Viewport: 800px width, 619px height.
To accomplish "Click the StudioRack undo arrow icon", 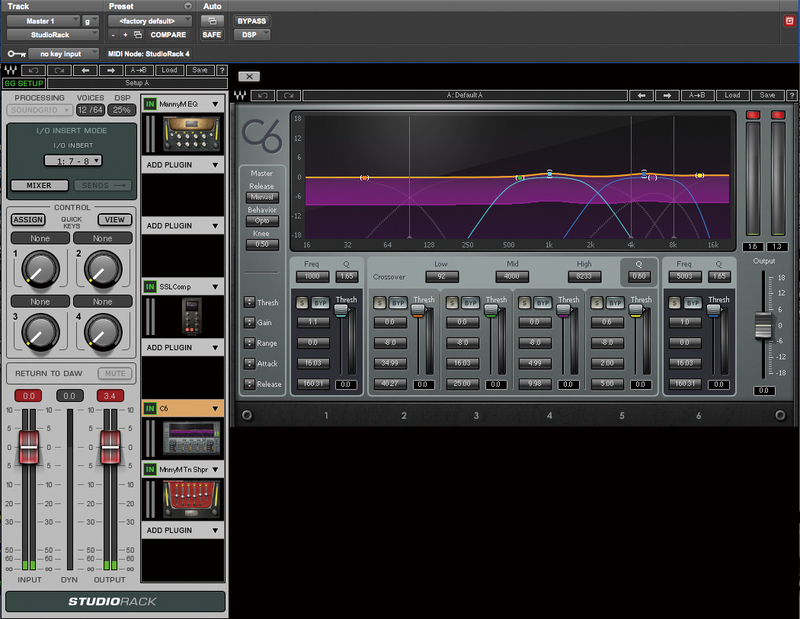I will click(33, 70).
